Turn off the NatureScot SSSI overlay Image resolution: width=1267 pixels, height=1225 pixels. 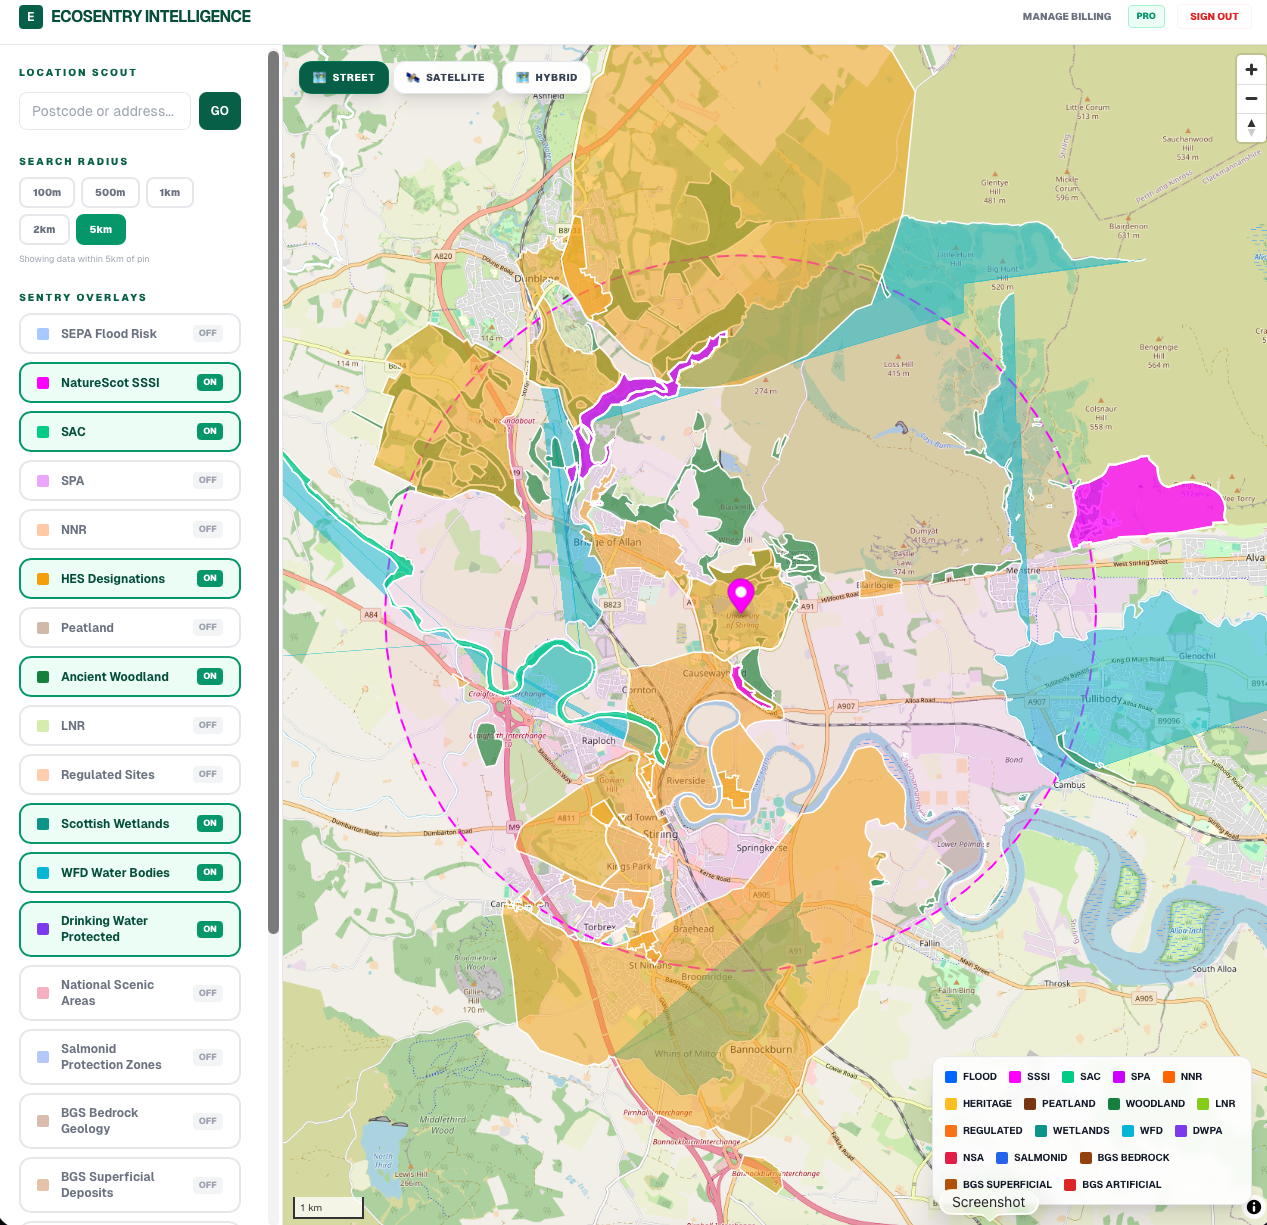[x=130, y=383]
